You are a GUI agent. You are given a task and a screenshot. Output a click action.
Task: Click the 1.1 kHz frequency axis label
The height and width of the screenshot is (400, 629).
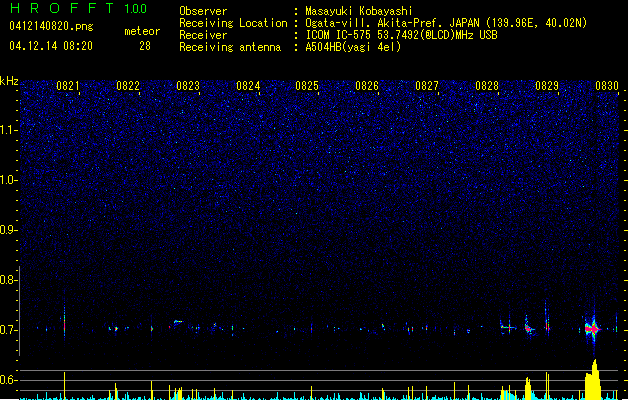(8, 130)
